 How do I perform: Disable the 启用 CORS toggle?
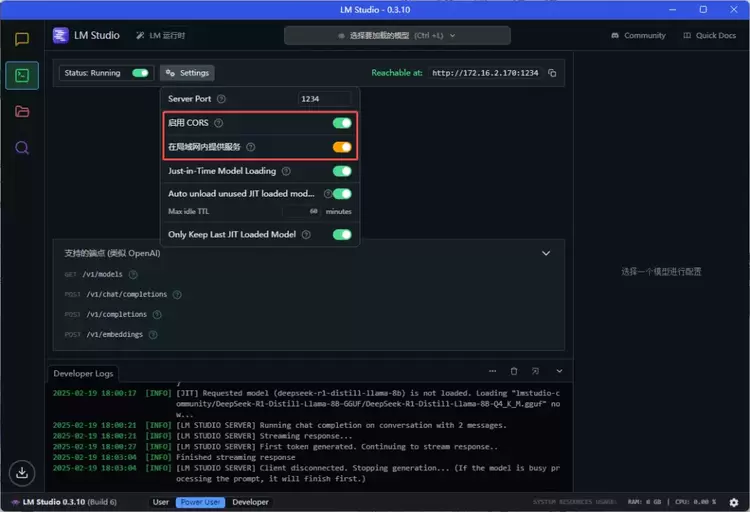pyautogui.click(x=342, y=123)
